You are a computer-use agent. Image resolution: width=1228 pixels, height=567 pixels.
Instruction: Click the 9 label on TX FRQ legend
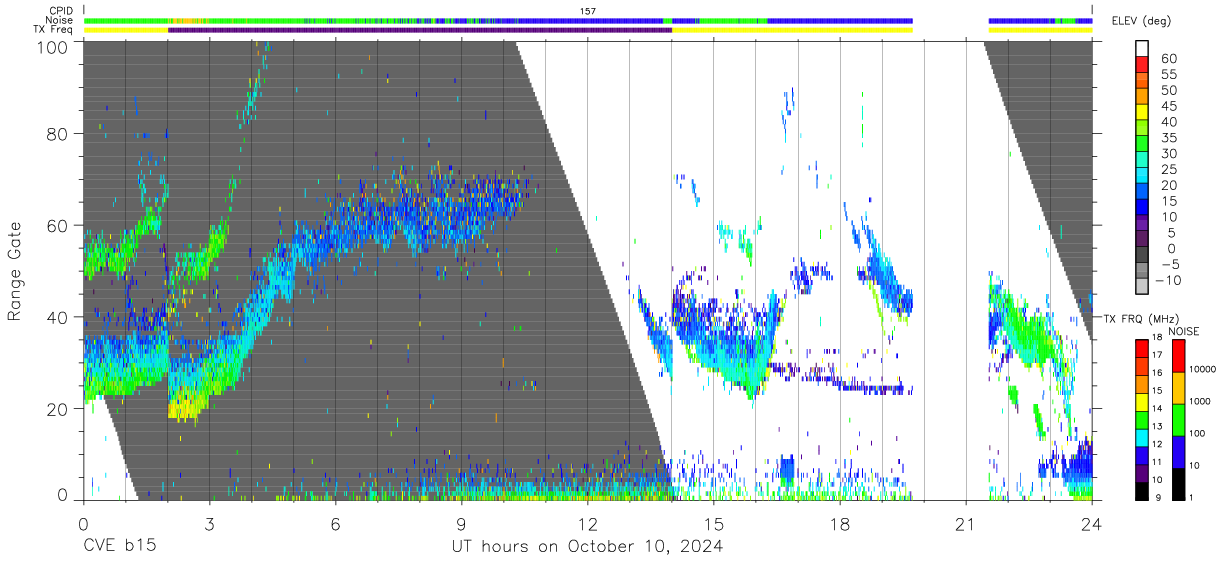1159,498
